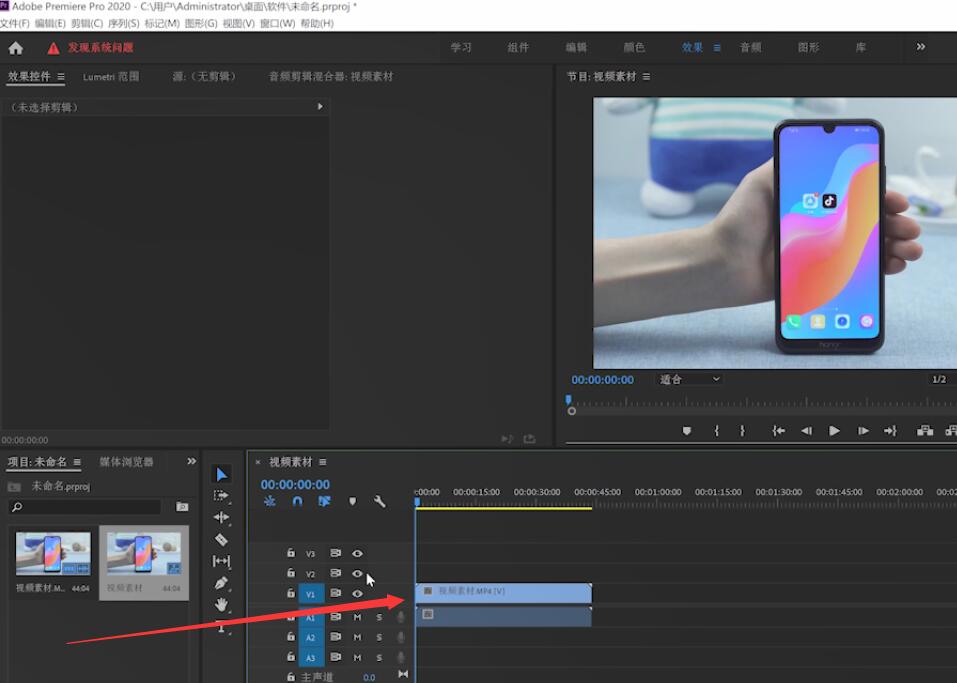The width and height of the screenshot is (957, 683).
Task: Click the Lift button in Program monitor
Action: click(x=925, y=431)
